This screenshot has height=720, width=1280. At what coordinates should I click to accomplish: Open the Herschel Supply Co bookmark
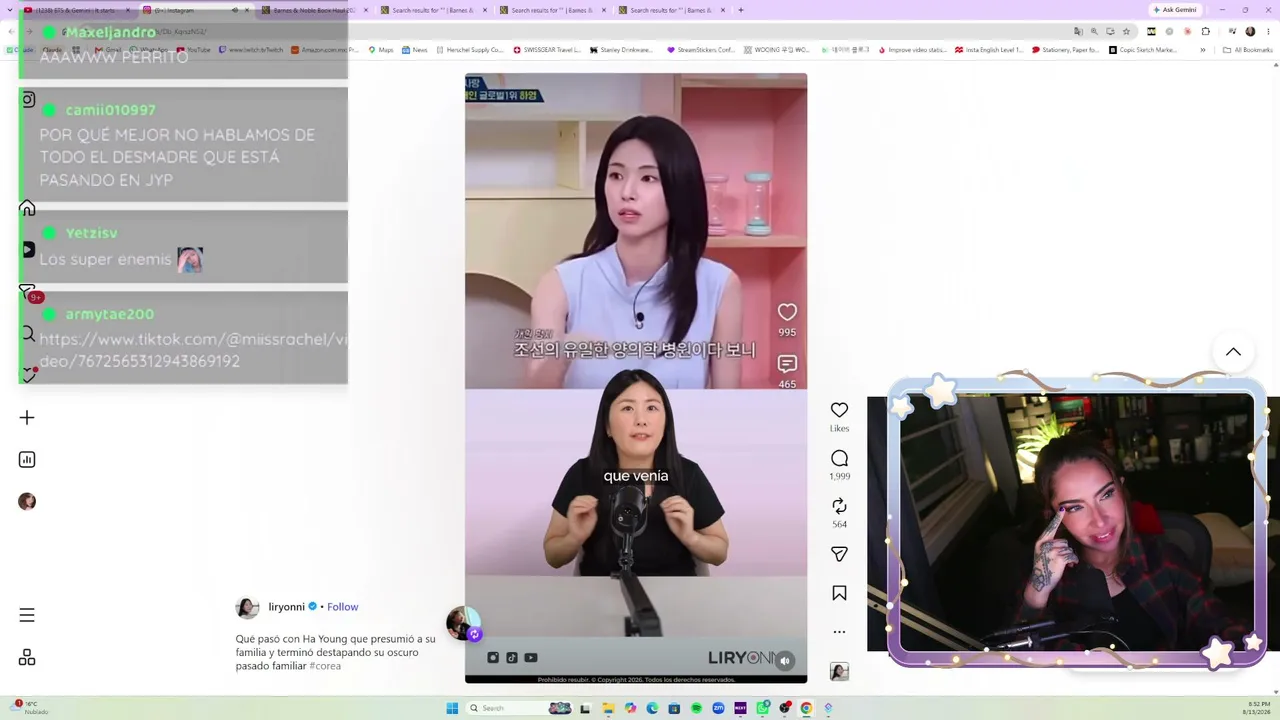(x=469, y=50)
